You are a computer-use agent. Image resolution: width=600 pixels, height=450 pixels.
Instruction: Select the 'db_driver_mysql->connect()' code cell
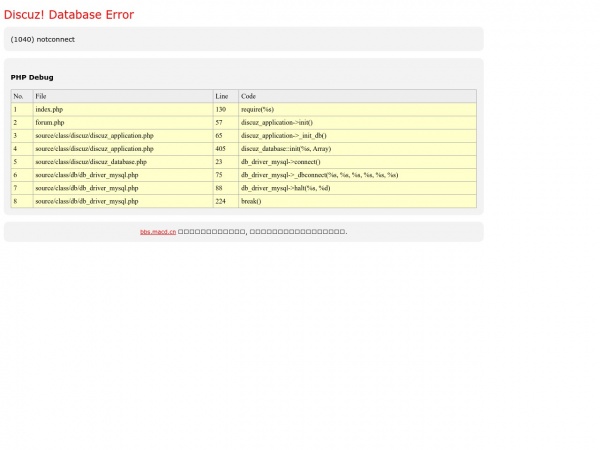click(x=357, y=162)
